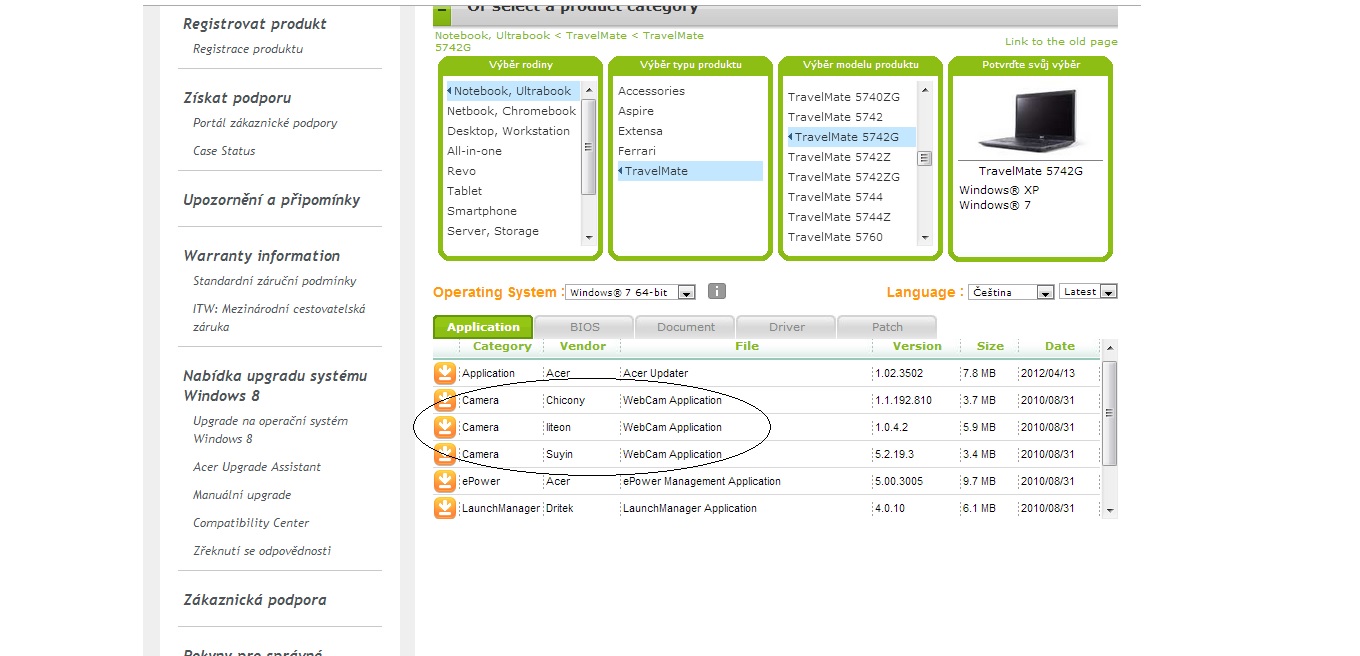This screenshot has width=1360, height=656.
Task: Select TravelMate 5742Z model
Action: click(x=839, y=157)
